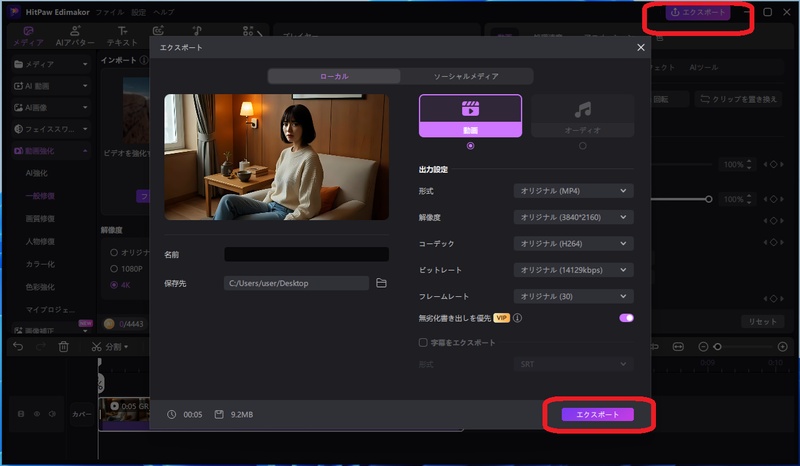Select 一般修復 in the sidebar list
This screenshot has height=466, width=800.
(40, 196)
